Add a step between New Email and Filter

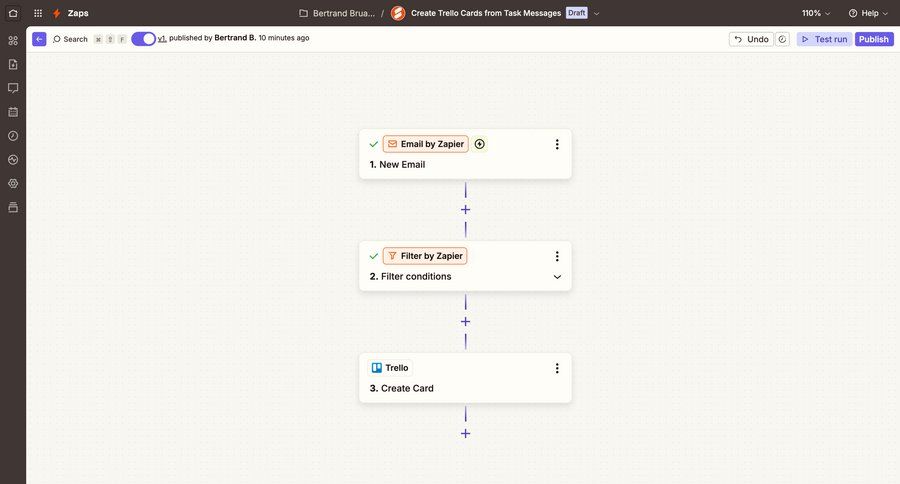point(465,210)
